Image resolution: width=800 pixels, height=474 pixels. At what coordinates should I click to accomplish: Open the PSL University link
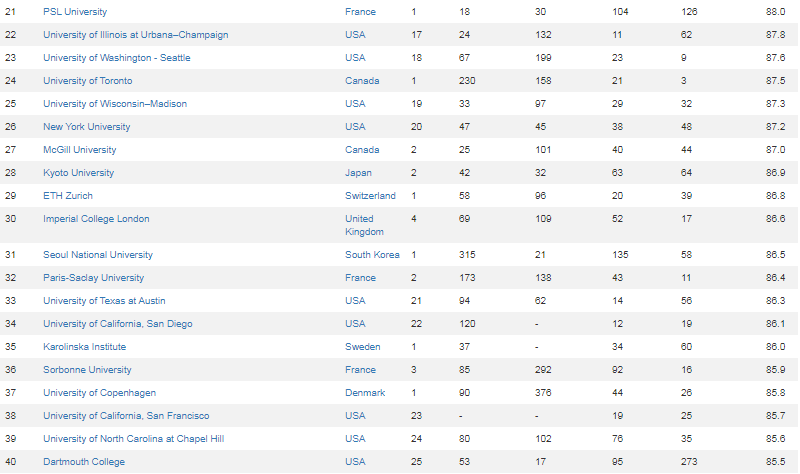[x=75, y=12]
